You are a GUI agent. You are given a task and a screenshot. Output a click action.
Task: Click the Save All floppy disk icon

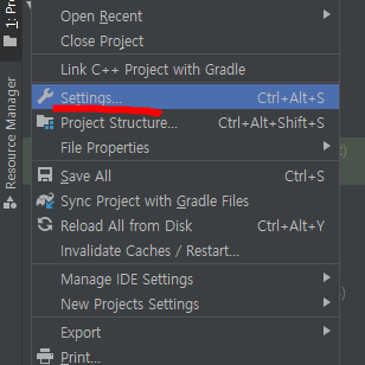45,175
